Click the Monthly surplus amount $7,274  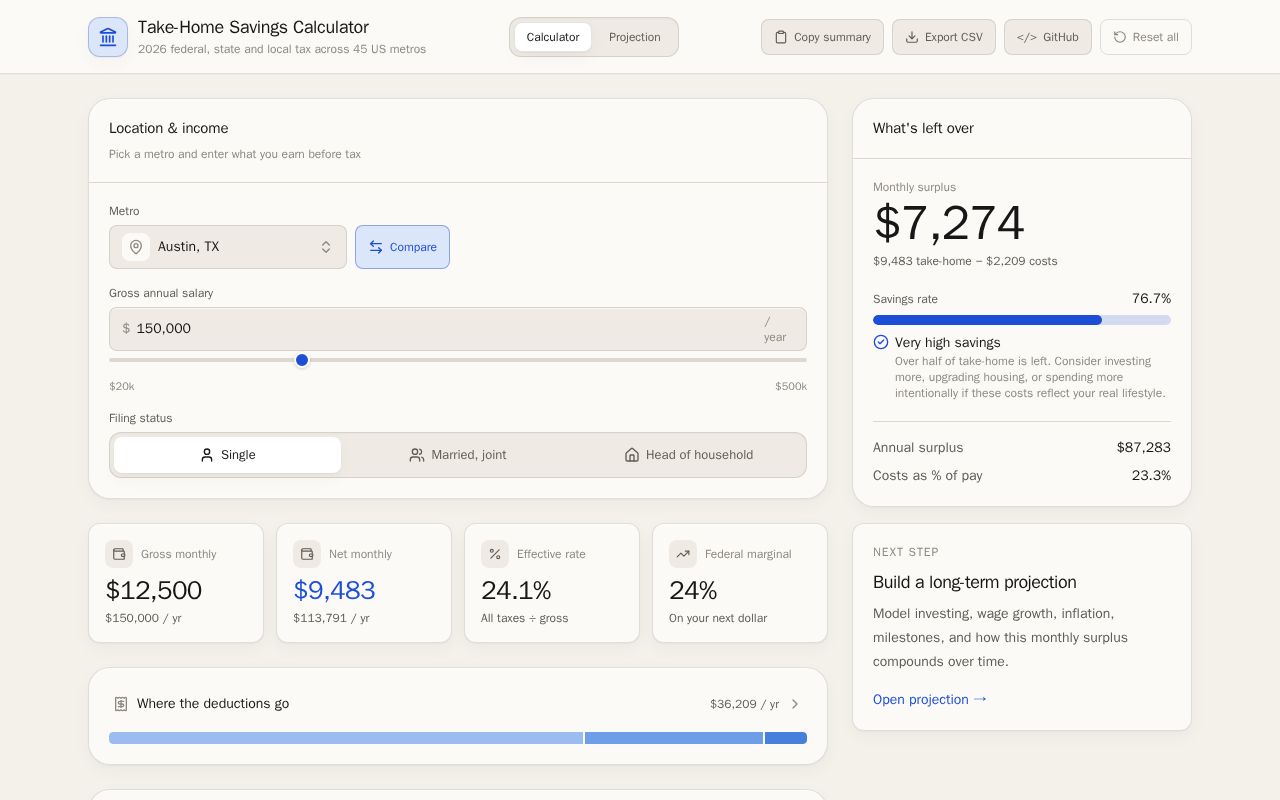949,222
